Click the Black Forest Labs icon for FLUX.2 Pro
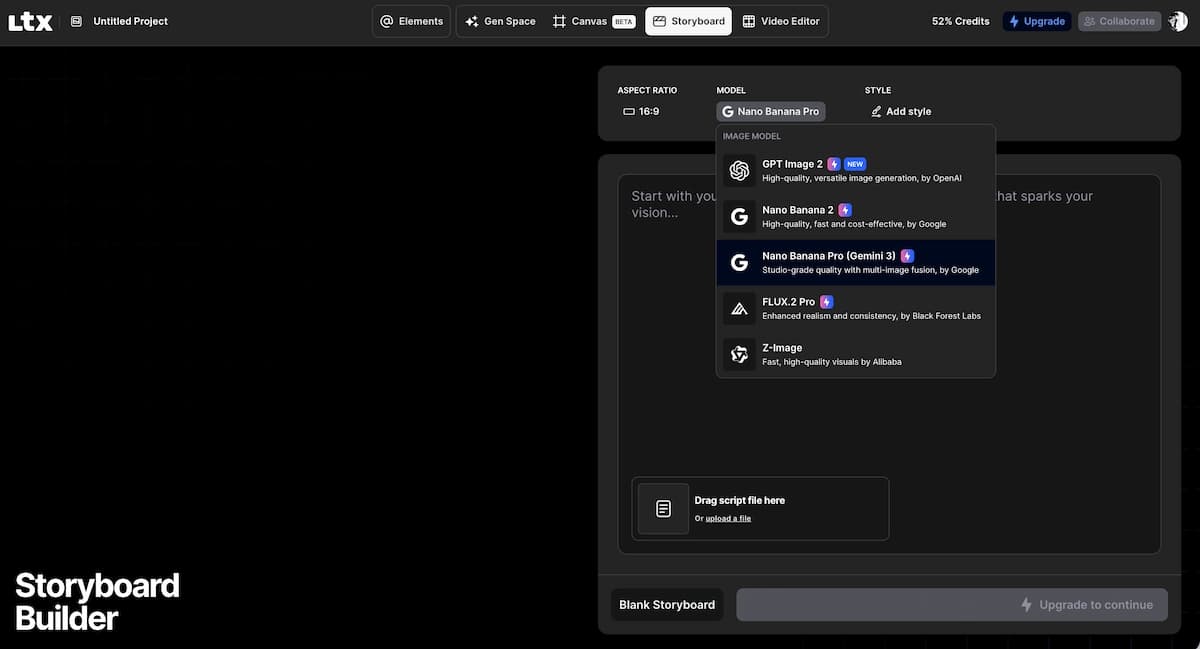Screen dimensions: 1200x649 pos(739,309)
